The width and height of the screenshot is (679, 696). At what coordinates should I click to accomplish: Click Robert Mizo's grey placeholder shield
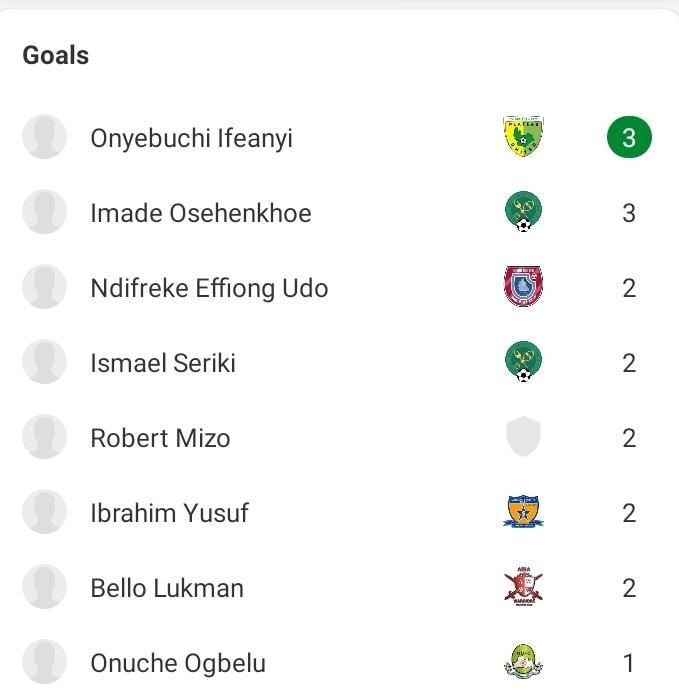point(523,438)
